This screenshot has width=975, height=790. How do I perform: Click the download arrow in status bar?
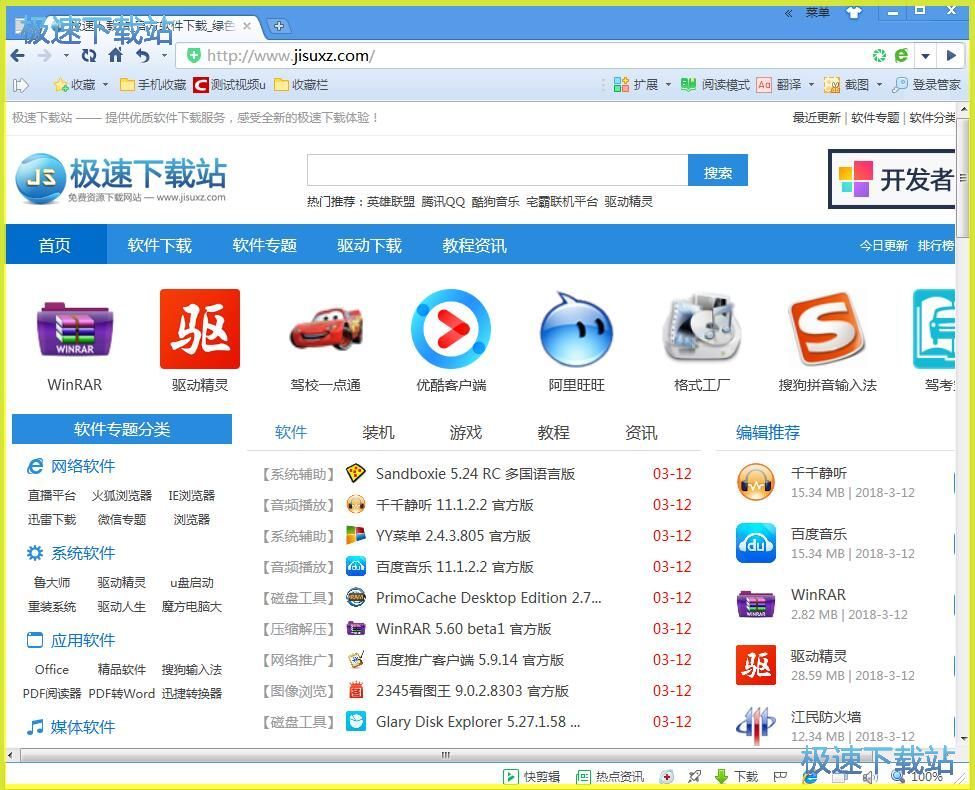coord(722,776)
